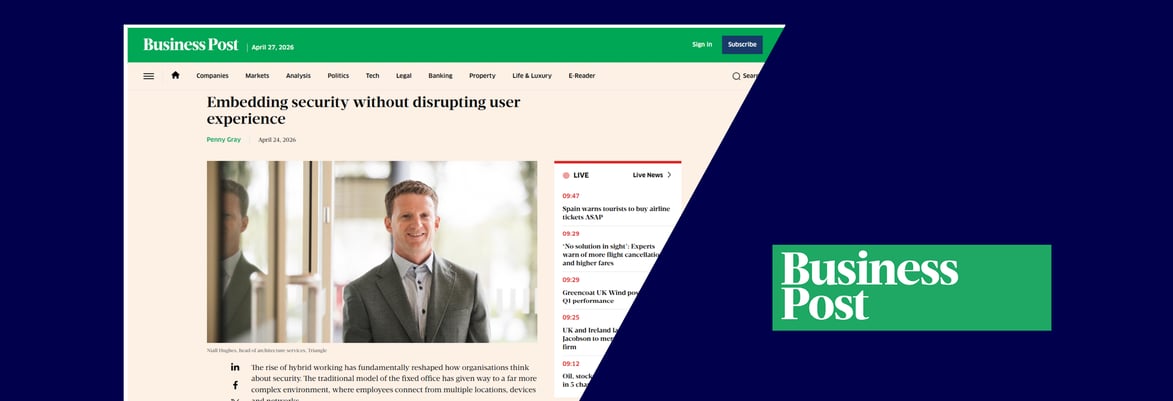Click the search magnifier icon

(x=736, y=76)
